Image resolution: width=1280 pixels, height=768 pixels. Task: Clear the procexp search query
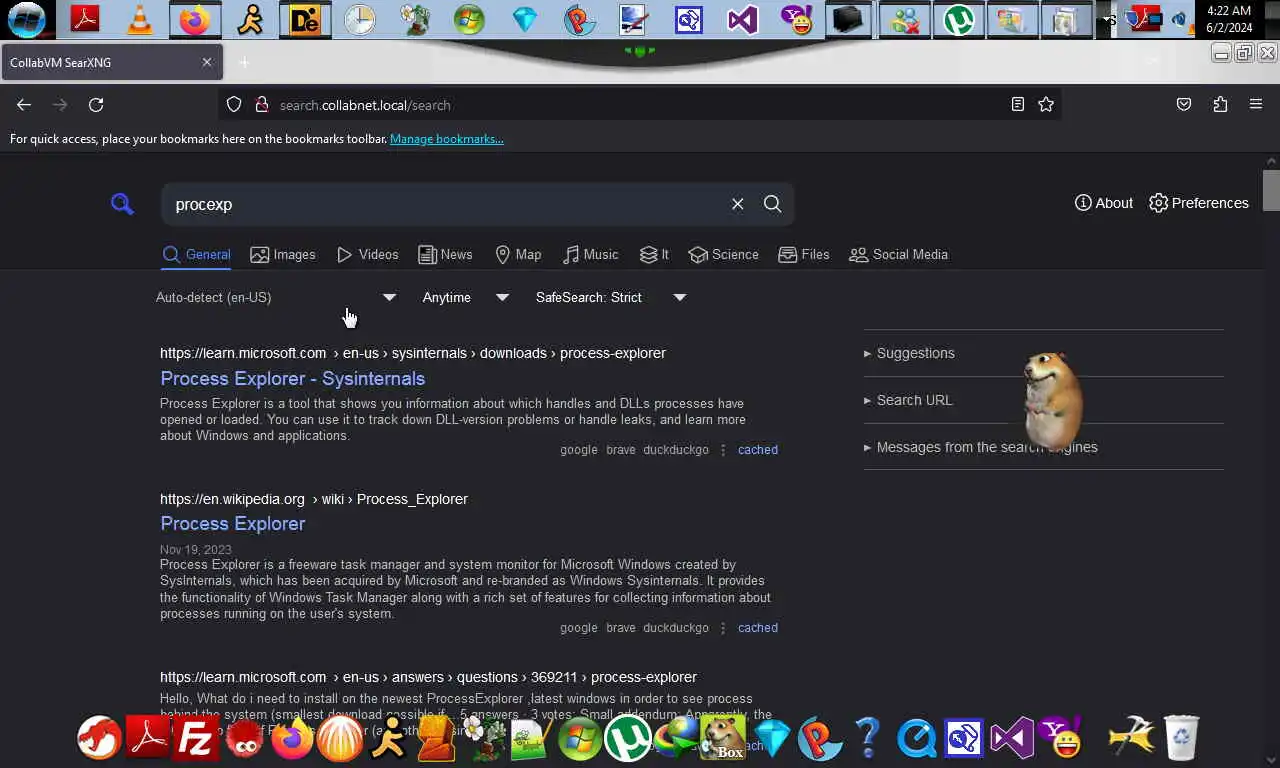point(738,204)
